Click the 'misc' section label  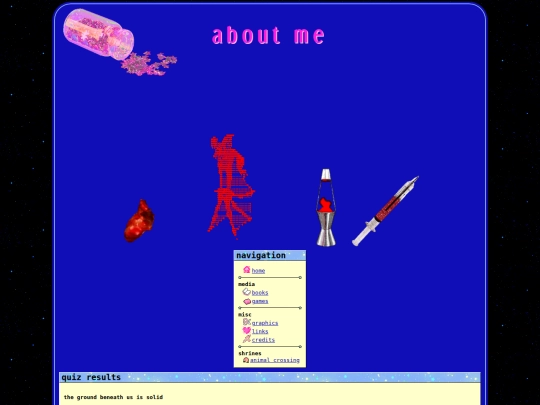point(245,314)
